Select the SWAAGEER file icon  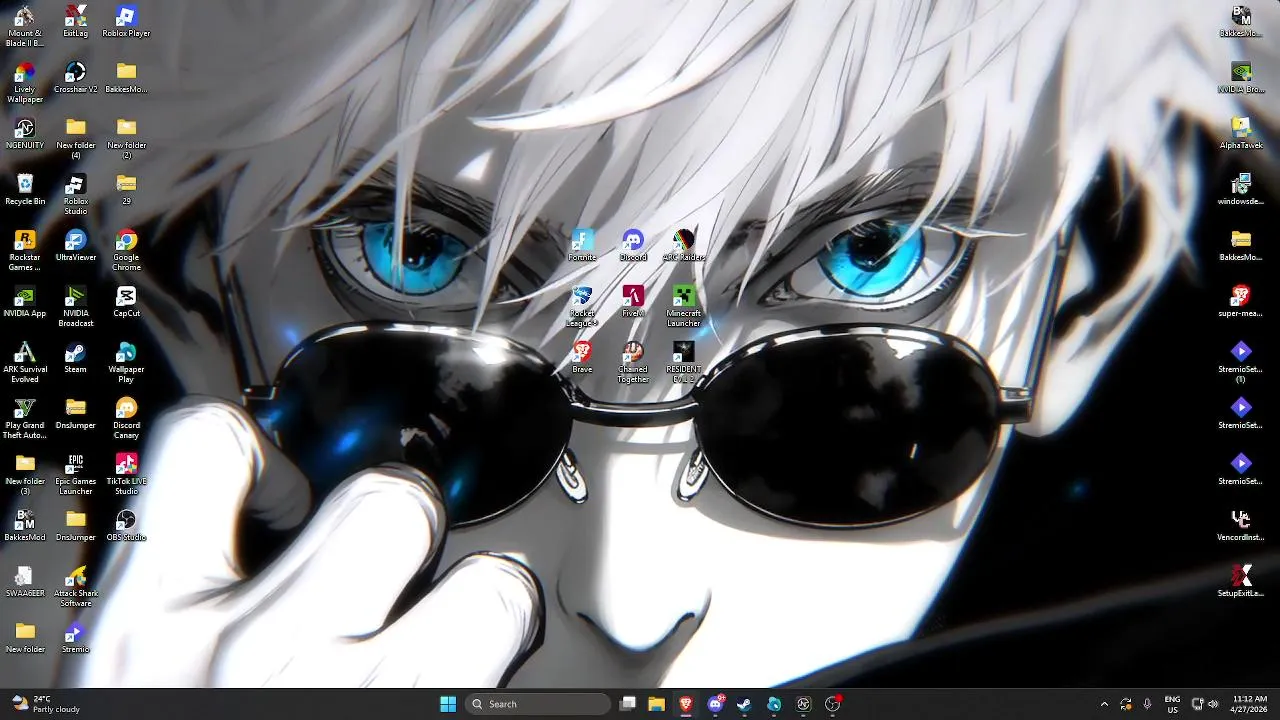coord(25,582)
